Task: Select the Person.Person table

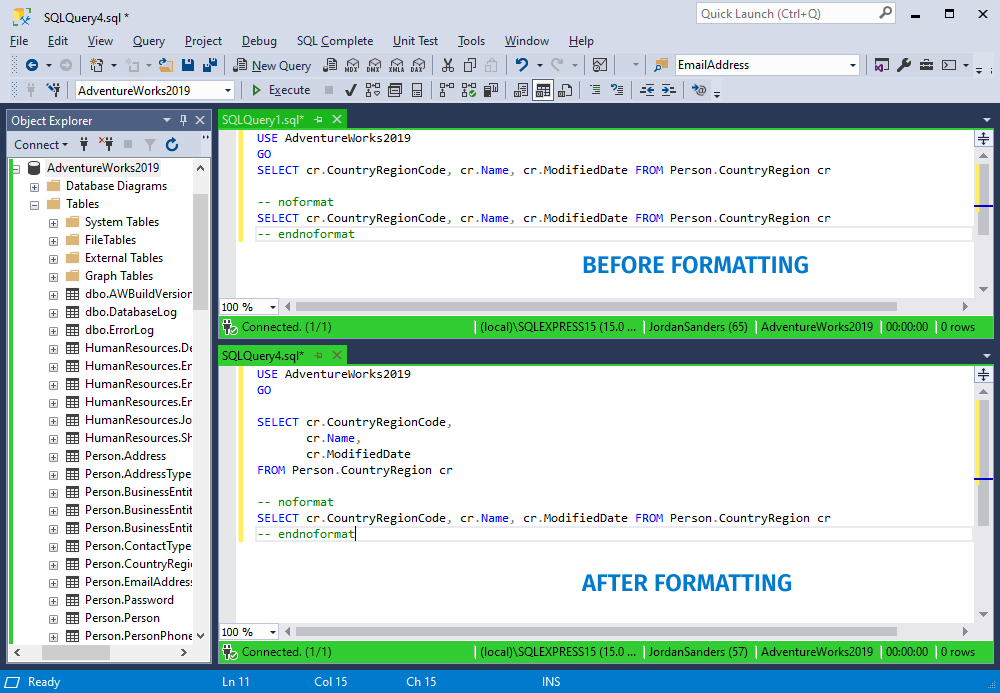Action: tap(122, 618)
